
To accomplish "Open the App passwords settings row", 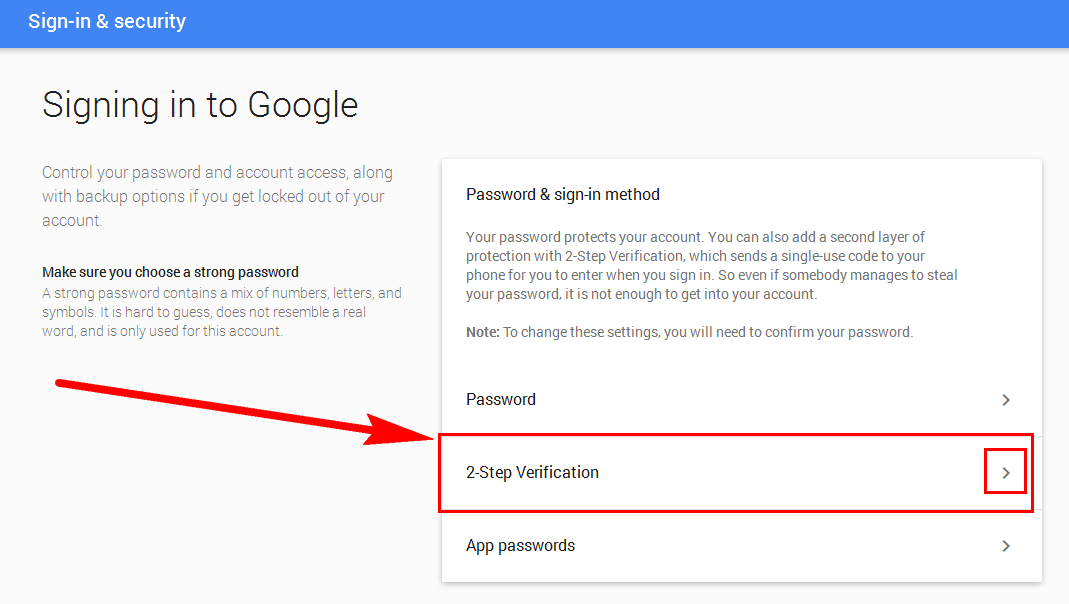I will pyautogui.click(x=520, y=545).
